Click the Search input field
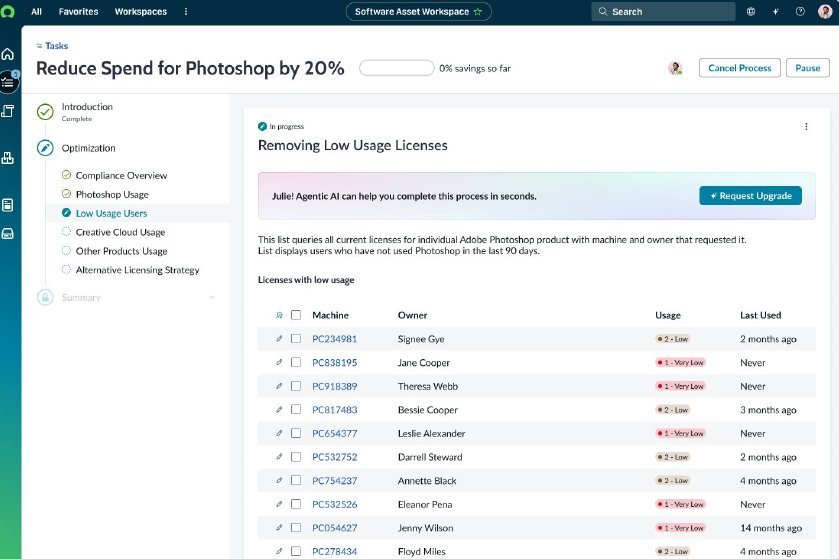The width and height of the screenshot is (839, 559). point(663,11)
